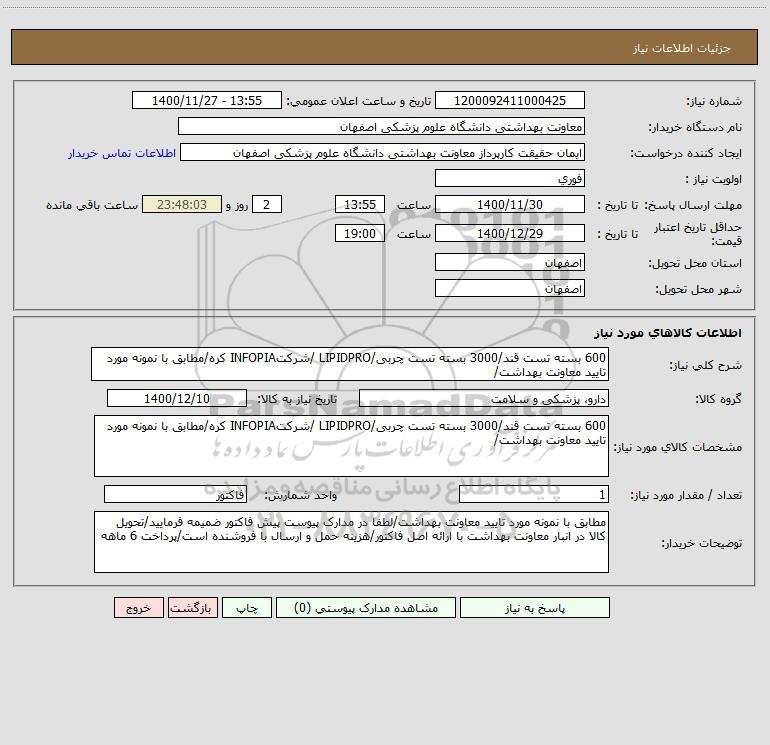This screenshot has width=770, height=745.
Task: Click the ایجاد کننده درخواست field
Action: click(383, 152)
